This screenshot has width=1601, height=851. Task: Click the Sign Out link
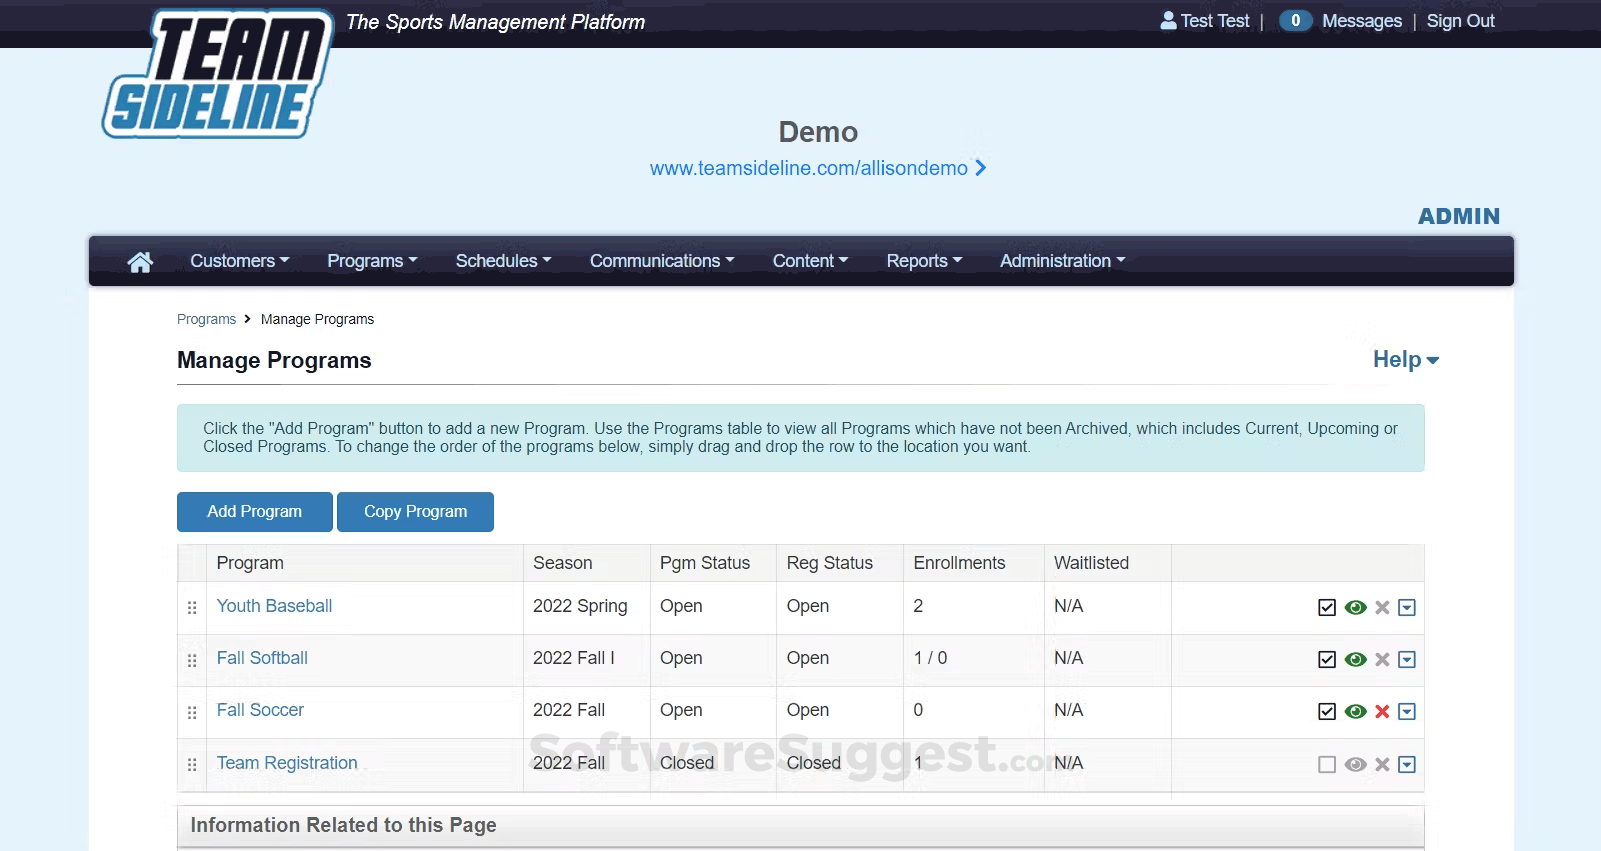1460,21
